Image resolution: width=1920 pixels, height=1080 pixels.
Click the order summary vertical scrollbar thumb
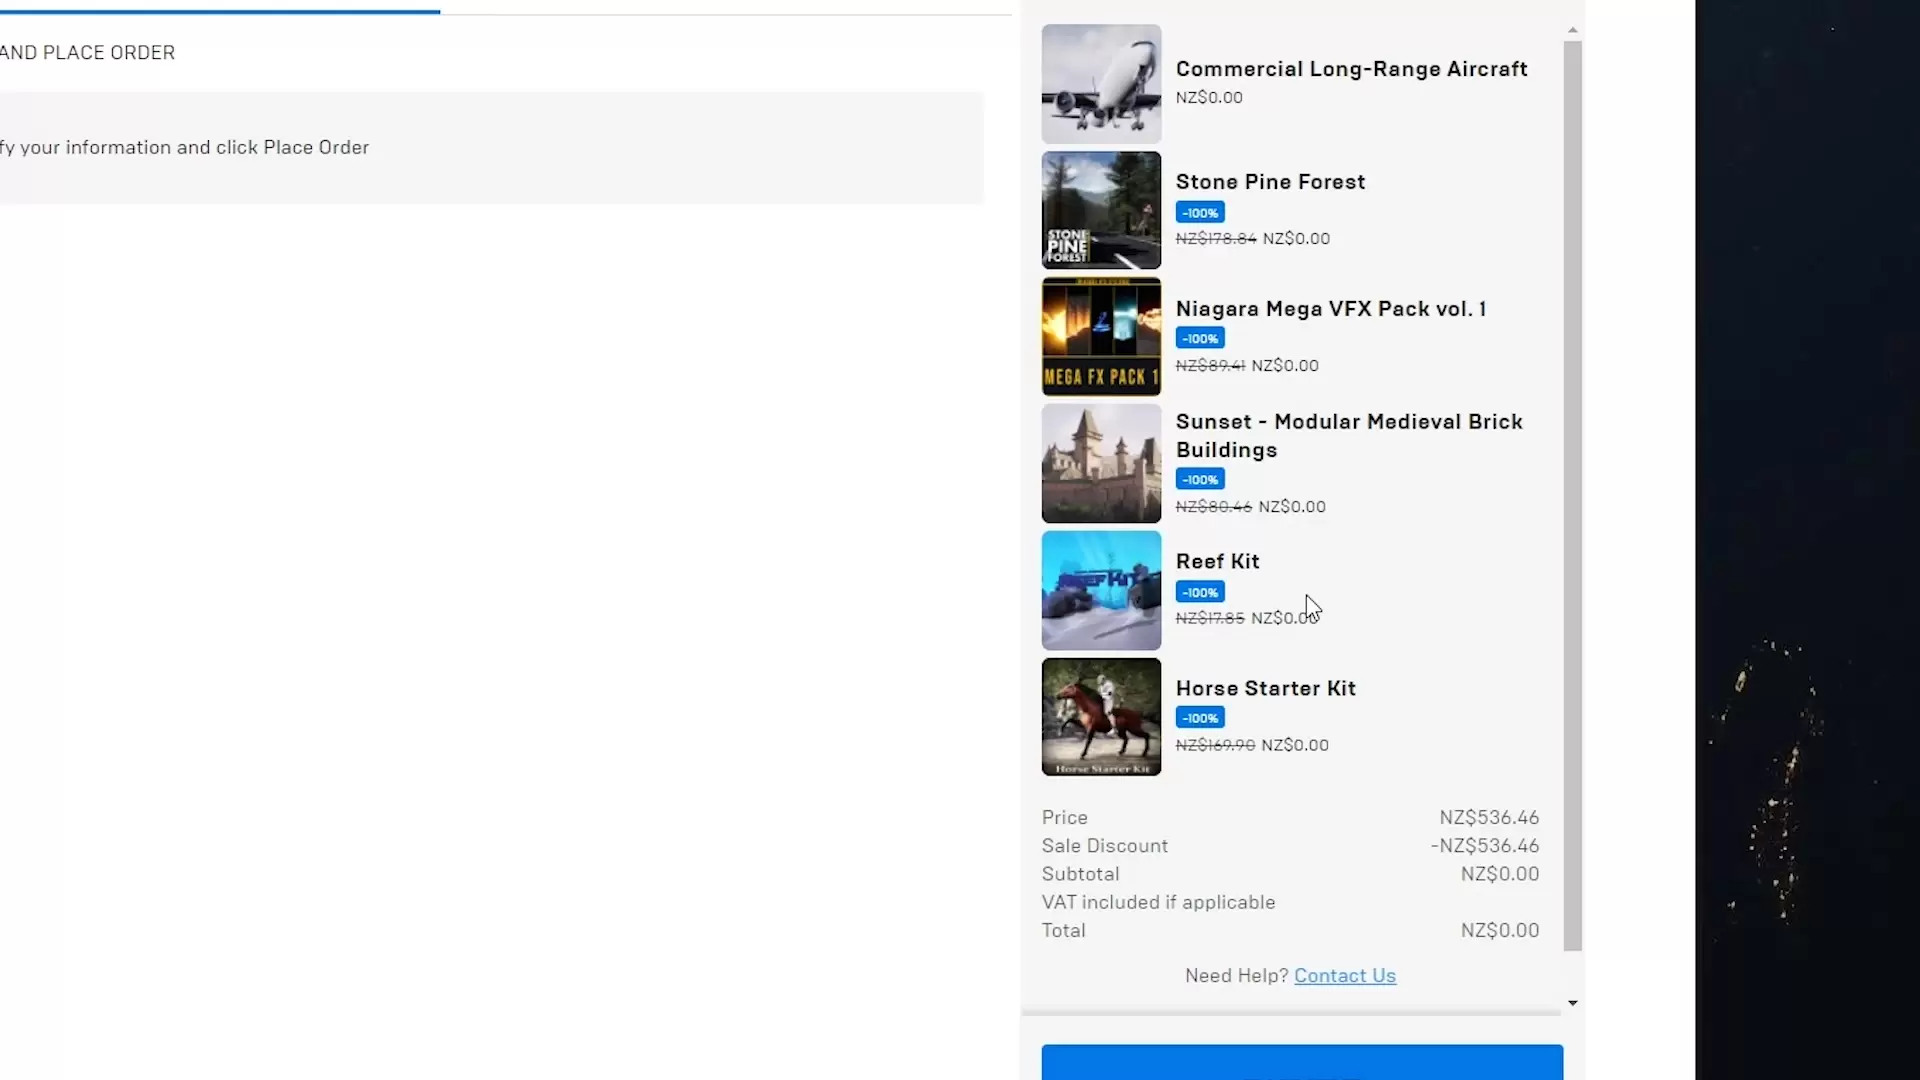click(1573, 495)
